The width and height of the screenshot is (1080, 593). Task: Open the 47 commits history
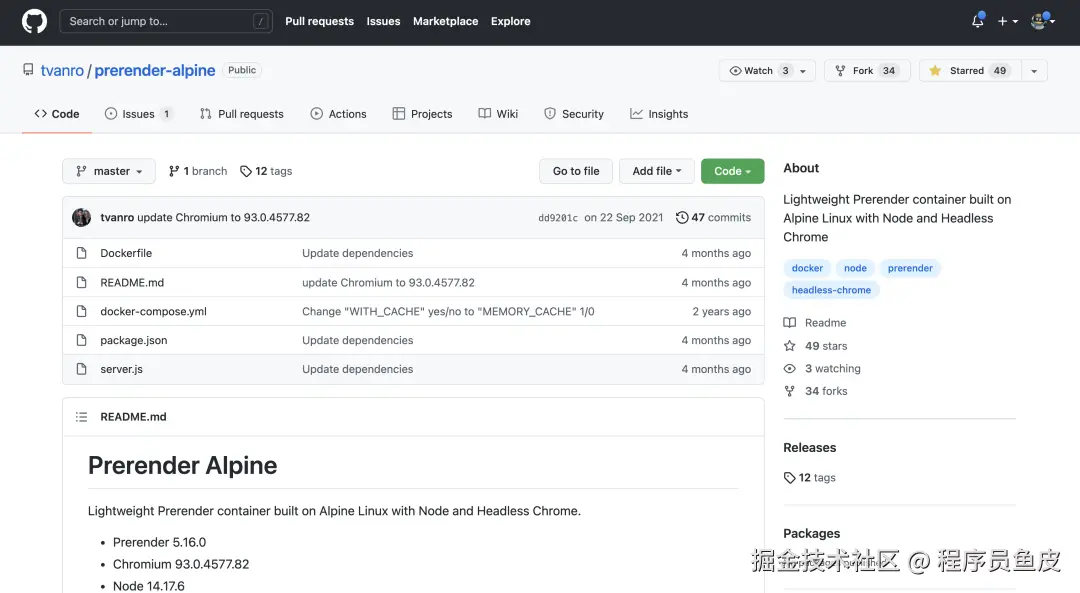(x=713, y=217)
